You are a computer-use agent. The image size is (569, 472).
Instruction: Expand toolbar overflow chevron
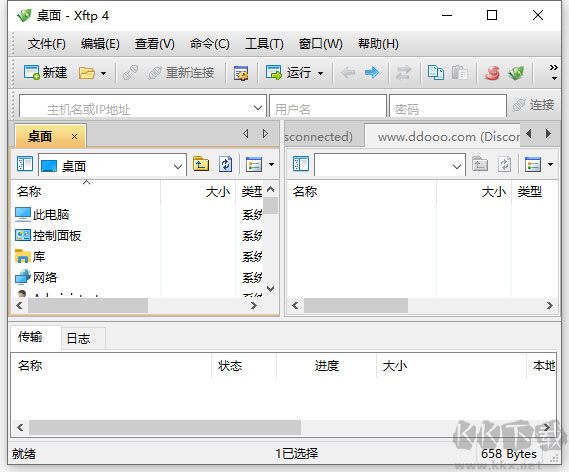[x=554, y=73]
